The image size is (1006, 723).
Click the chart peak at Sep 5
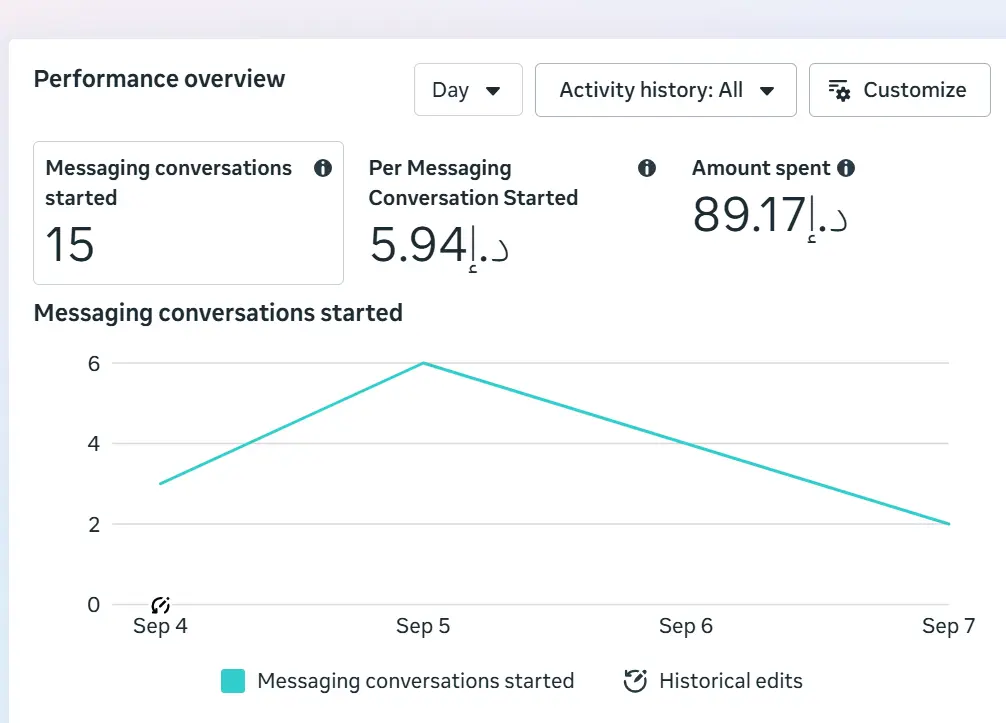click(423, 363)
